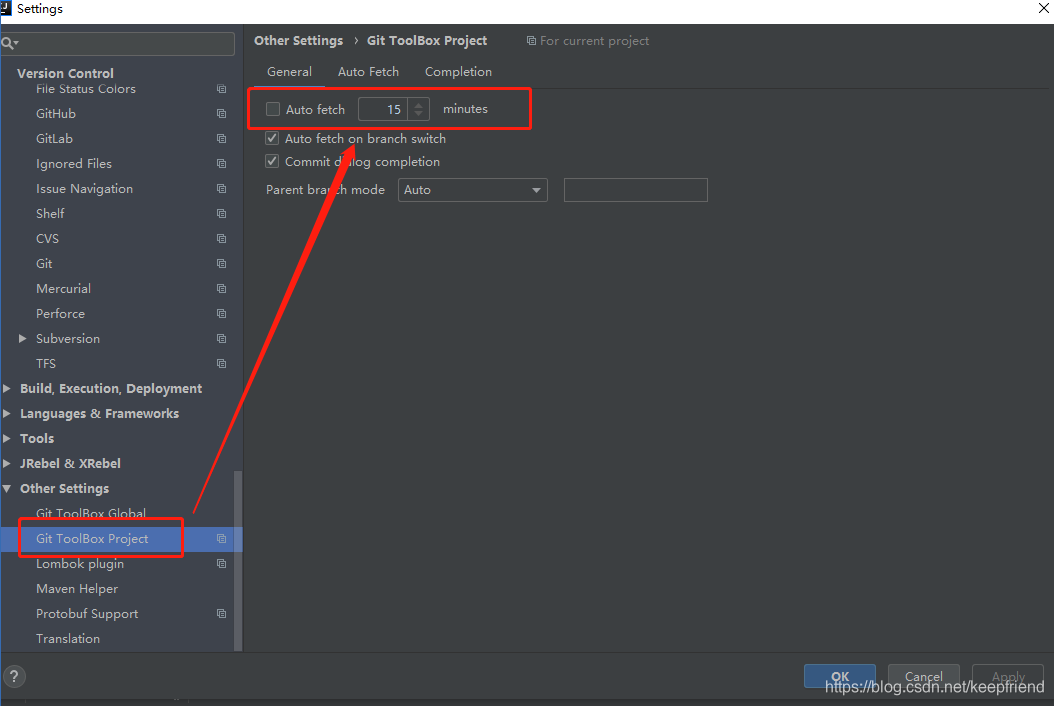Screen dimensions: 1054x706
Task: Select Issue Navigation settings
Action: 85,189
